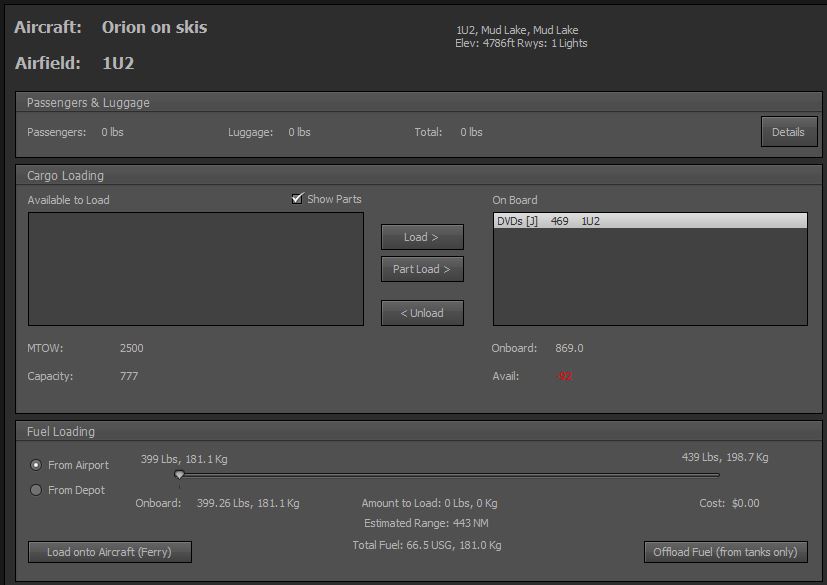Click inside the empty Available to Load list

(196, 268)
